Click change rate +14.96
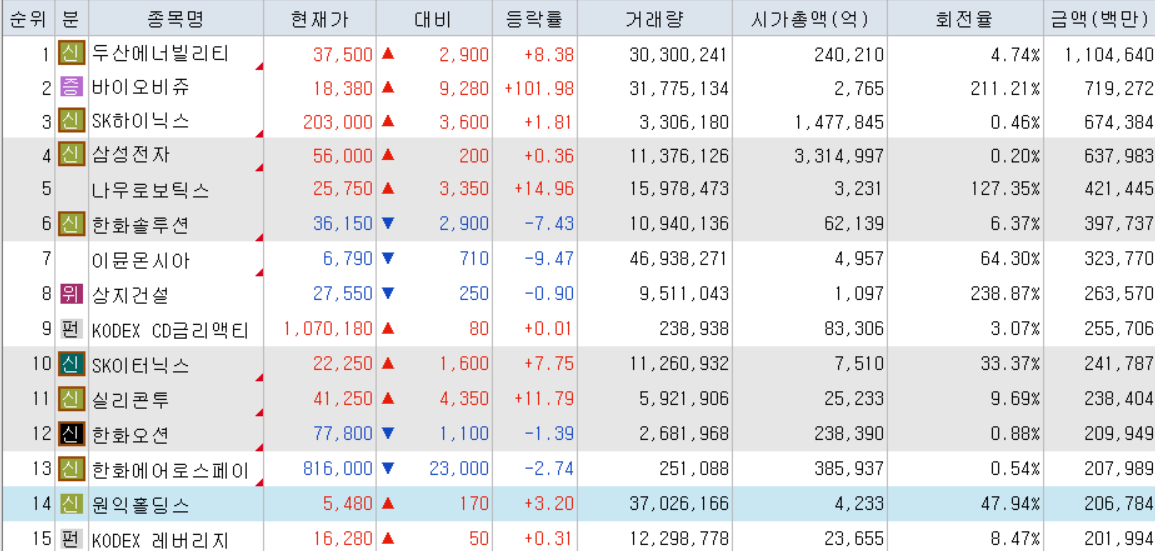Image resolution: width=1155 pixels, height=551 pixels. 544,189
